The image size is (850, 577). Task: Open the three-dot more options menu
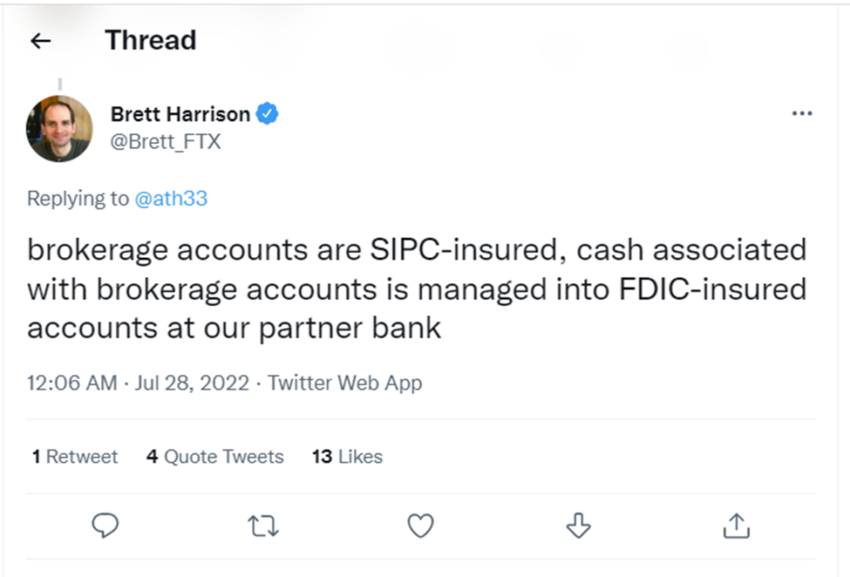click(802, 113)
